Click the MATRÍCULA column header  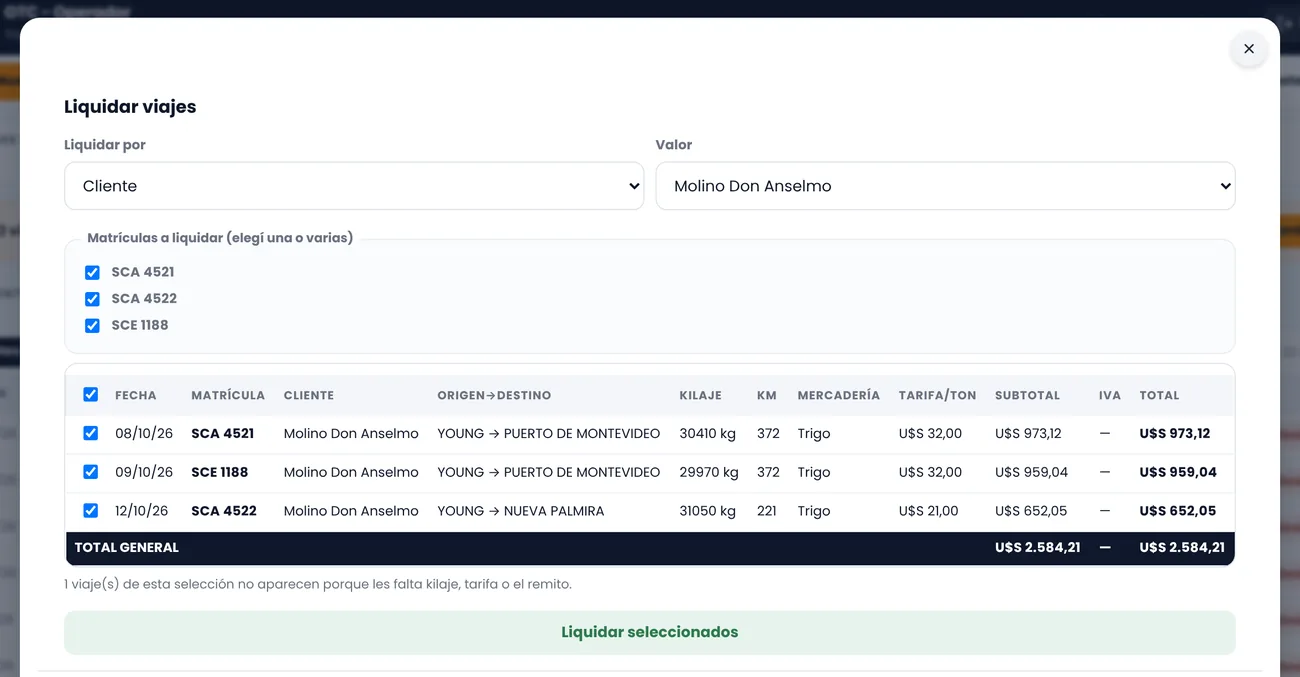click(228, 395)
